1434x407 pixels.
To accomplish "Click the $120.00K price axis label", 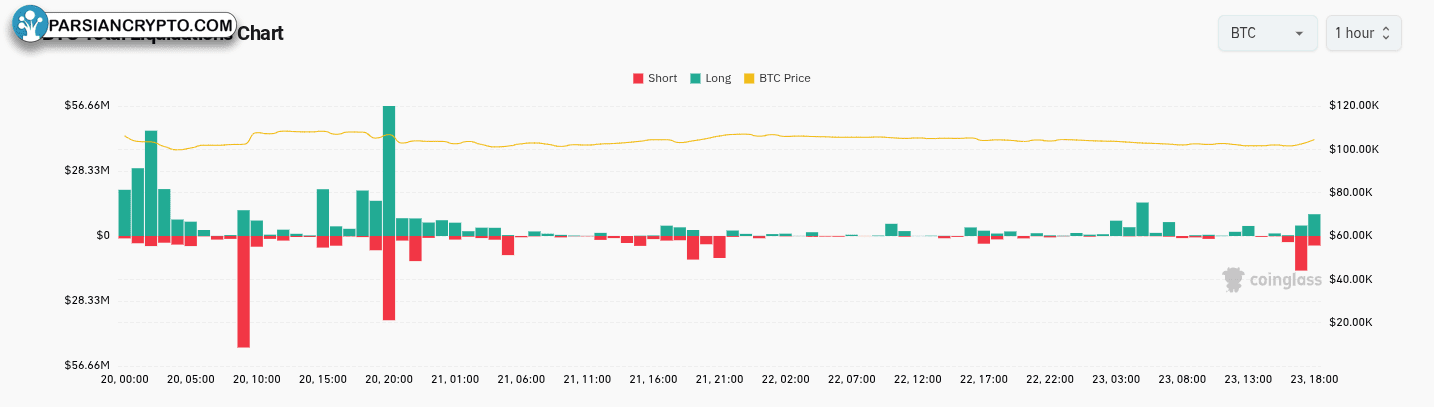I will tap(1354, 106).
